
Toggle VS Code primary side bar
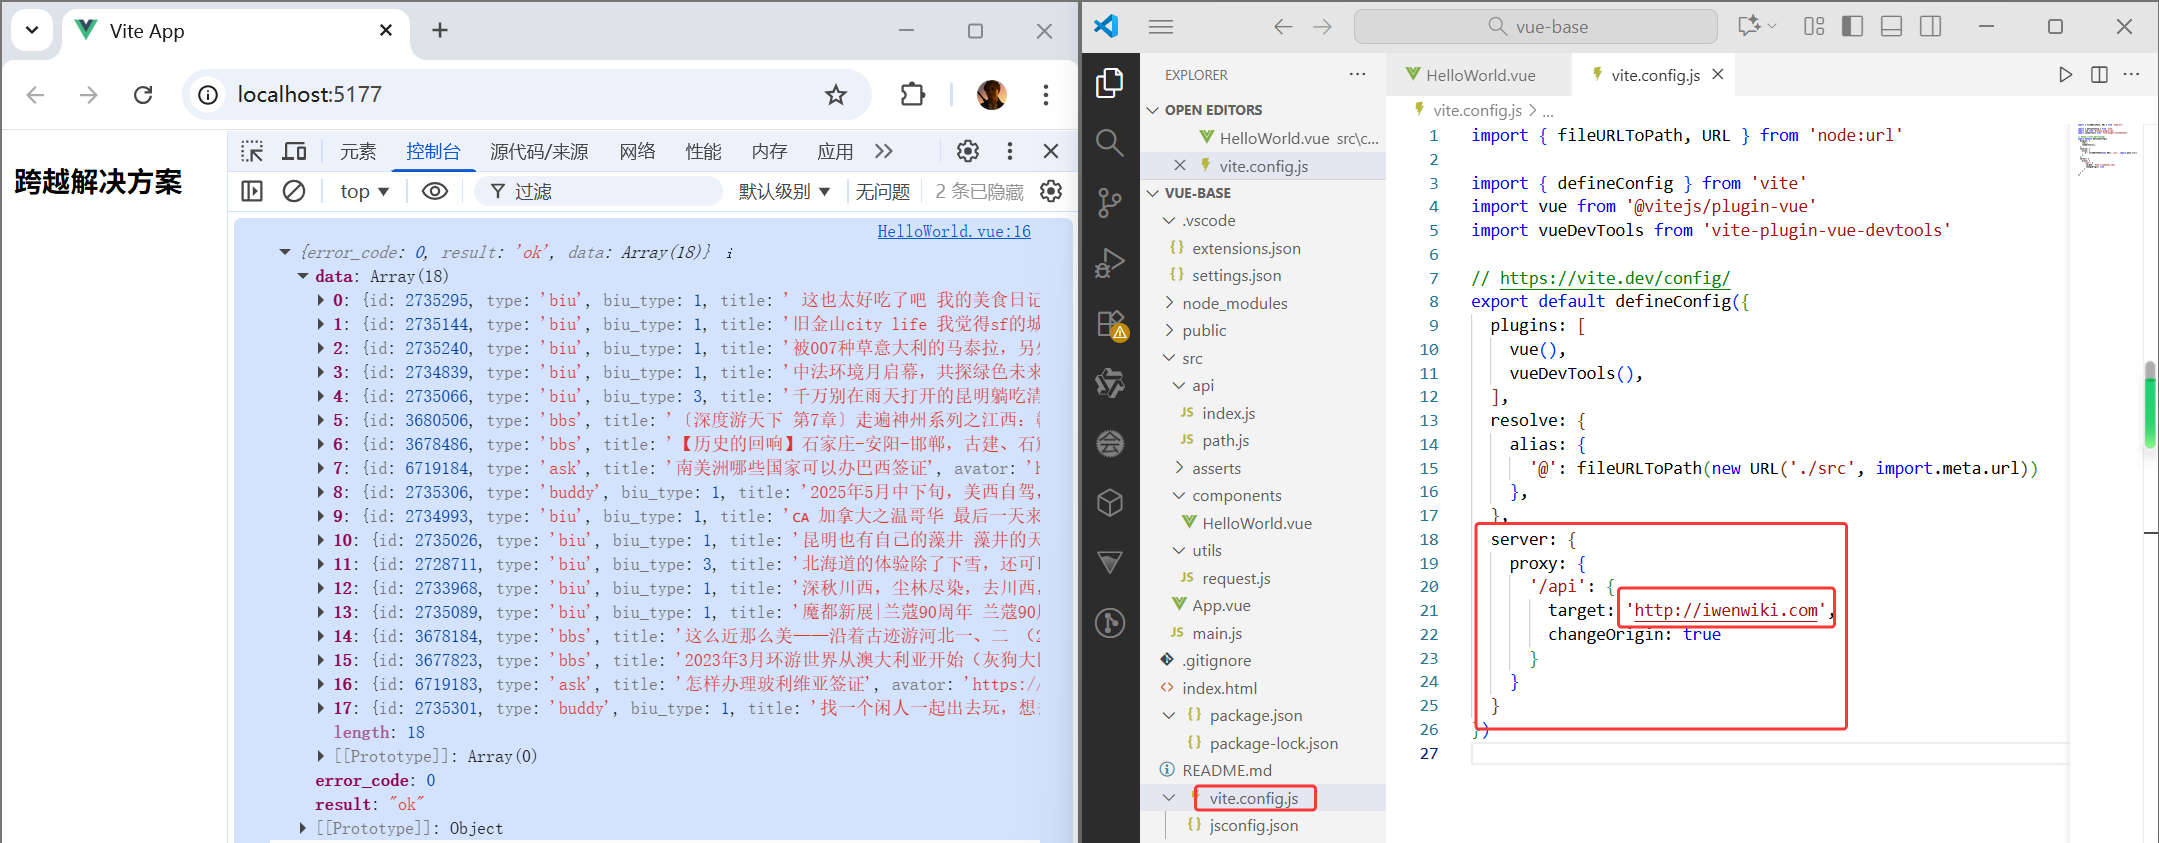1852,27
